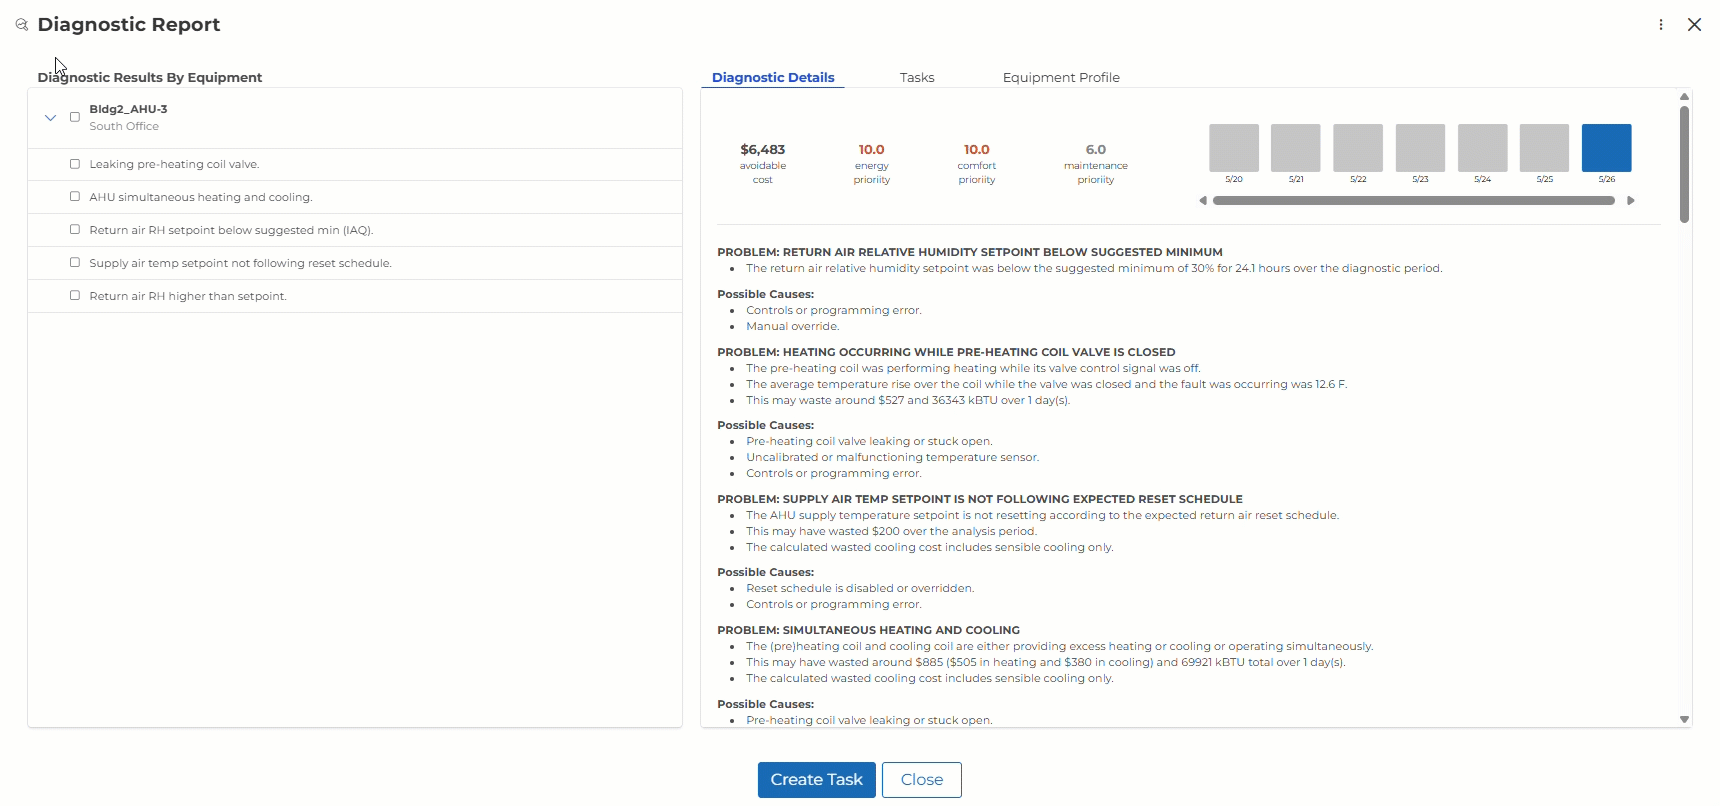The image size is (1720, 806).
Task: Click the 10.0 energy priority value
Action: pos(872,149)
